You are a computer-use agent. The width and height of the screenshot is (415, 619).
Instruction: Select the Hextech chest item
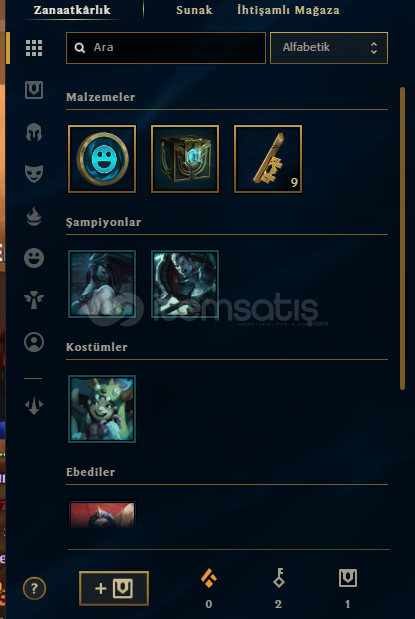coord(185,159)
